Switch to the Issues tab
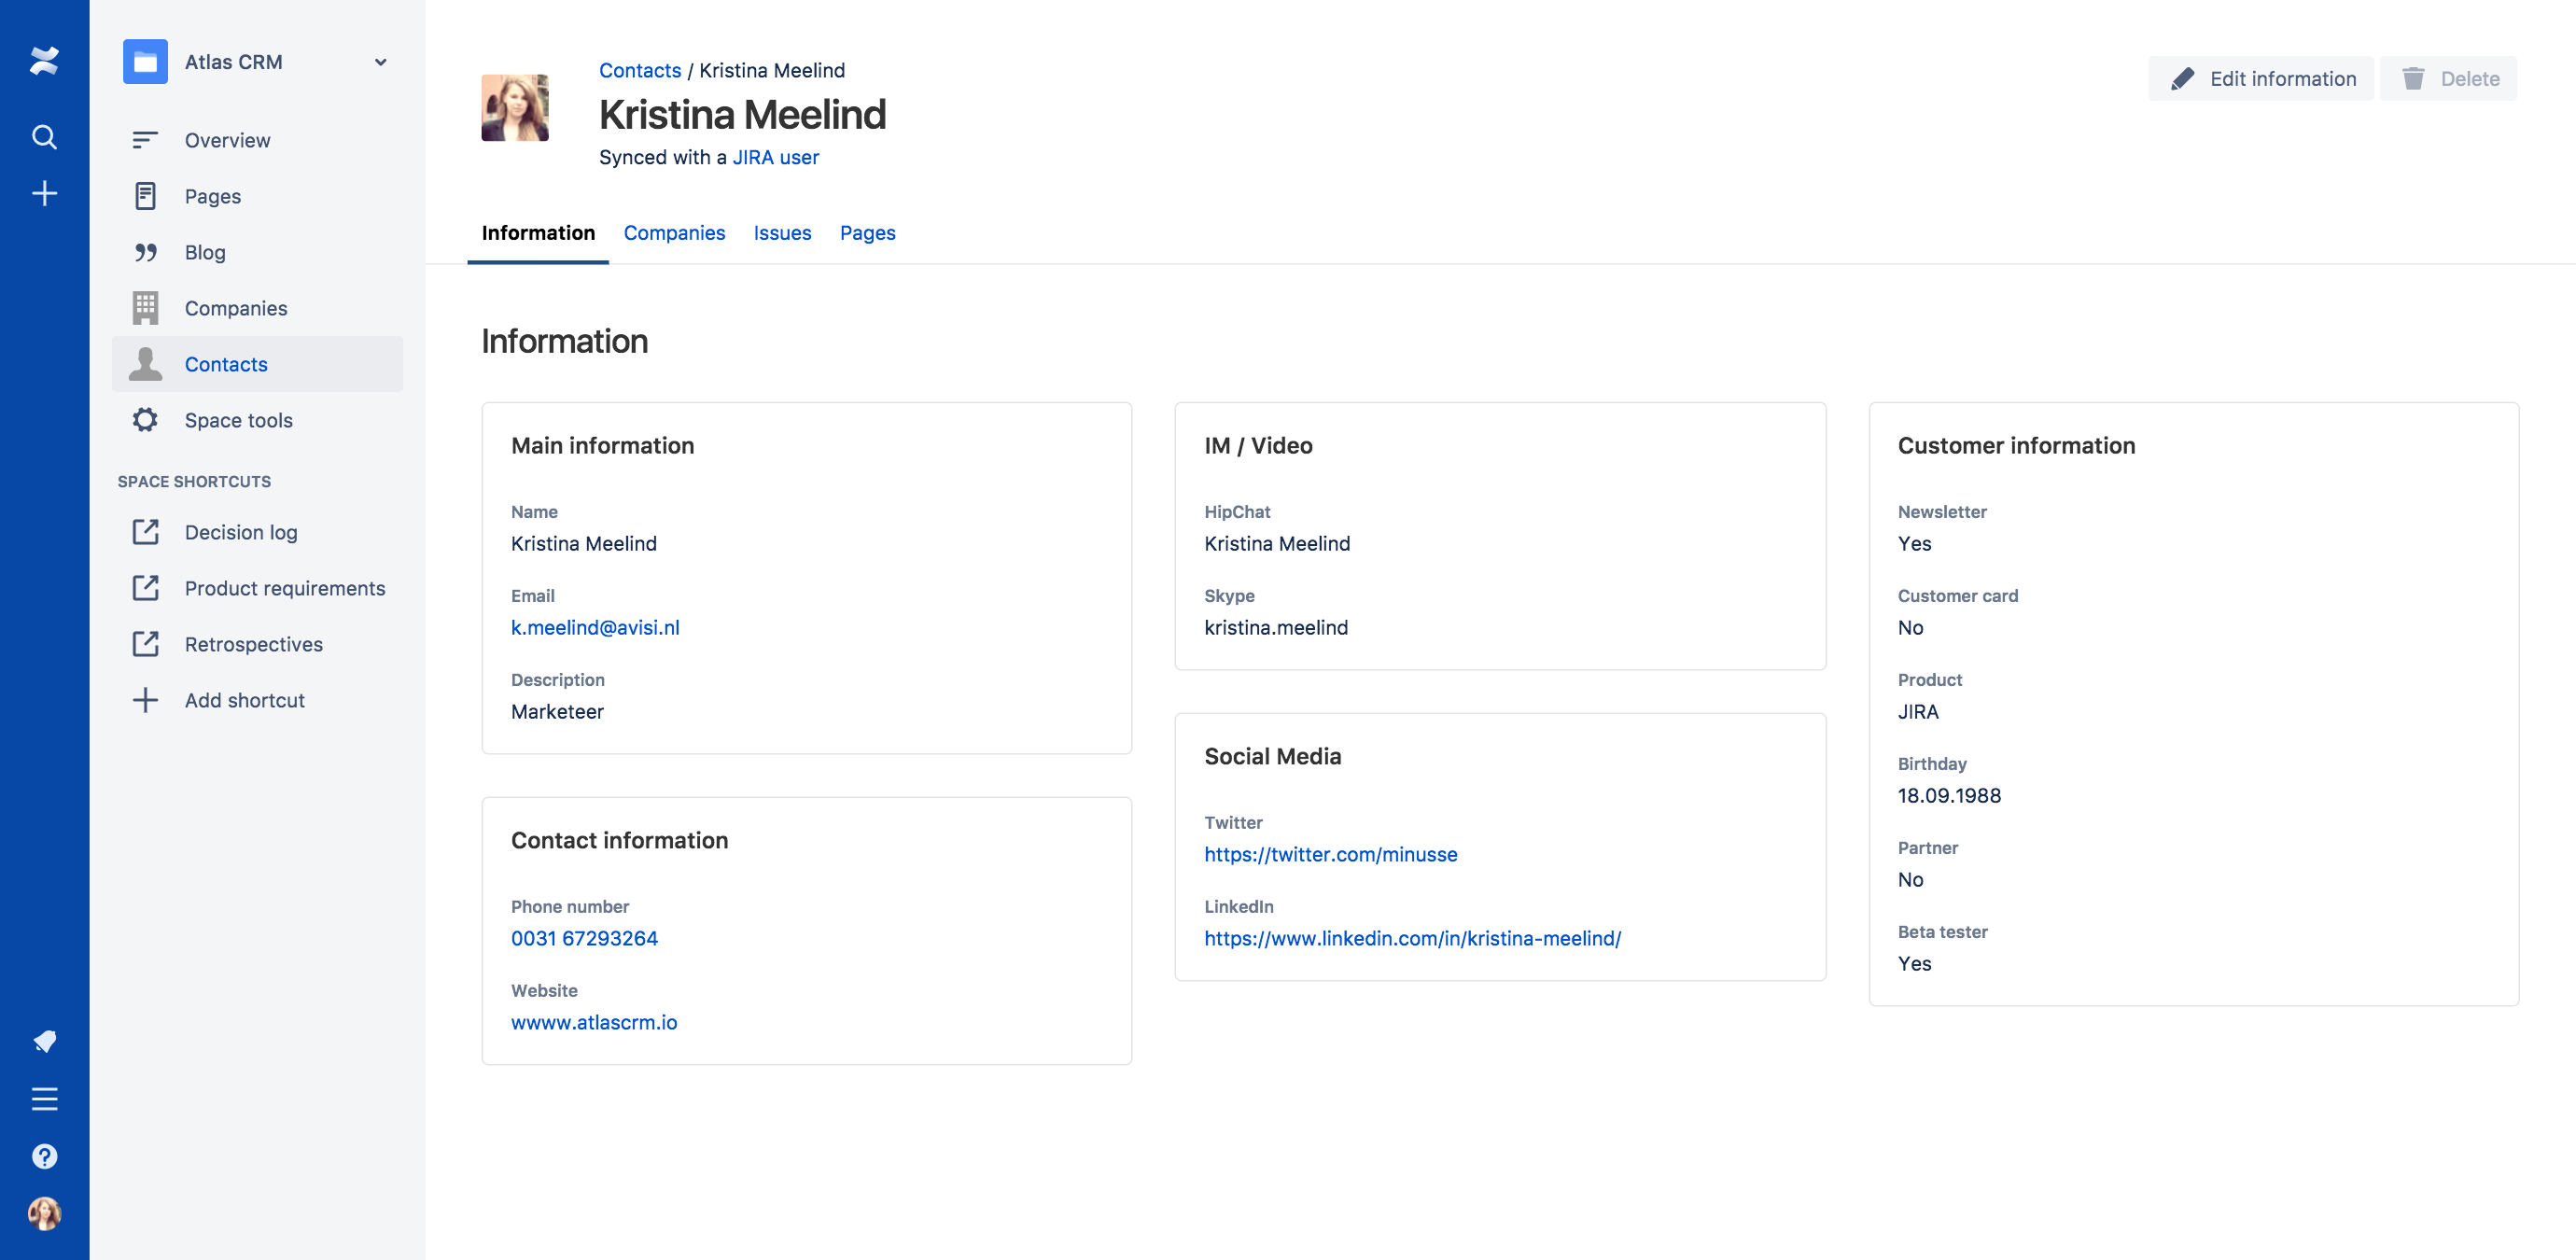2576x1260 pixels. click(x=782, y=233)
